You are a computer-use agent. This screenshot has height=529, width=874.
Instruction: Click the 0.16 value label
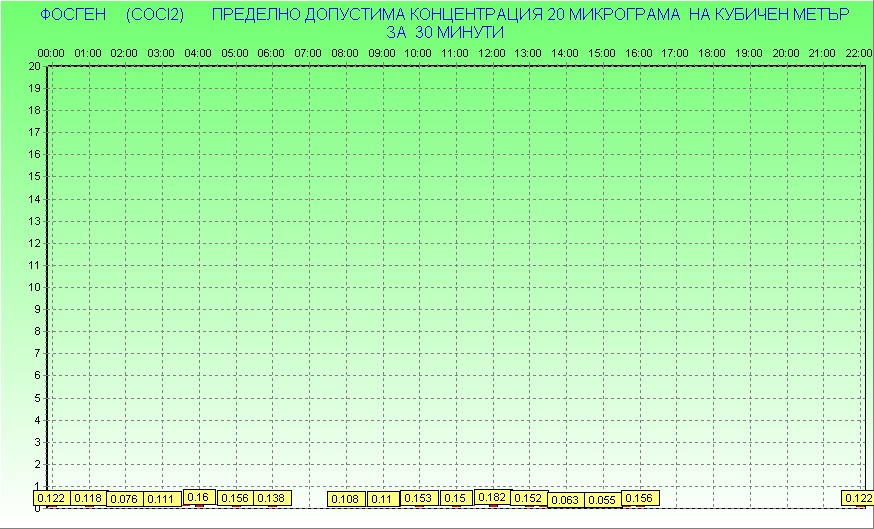click(198, 497)
